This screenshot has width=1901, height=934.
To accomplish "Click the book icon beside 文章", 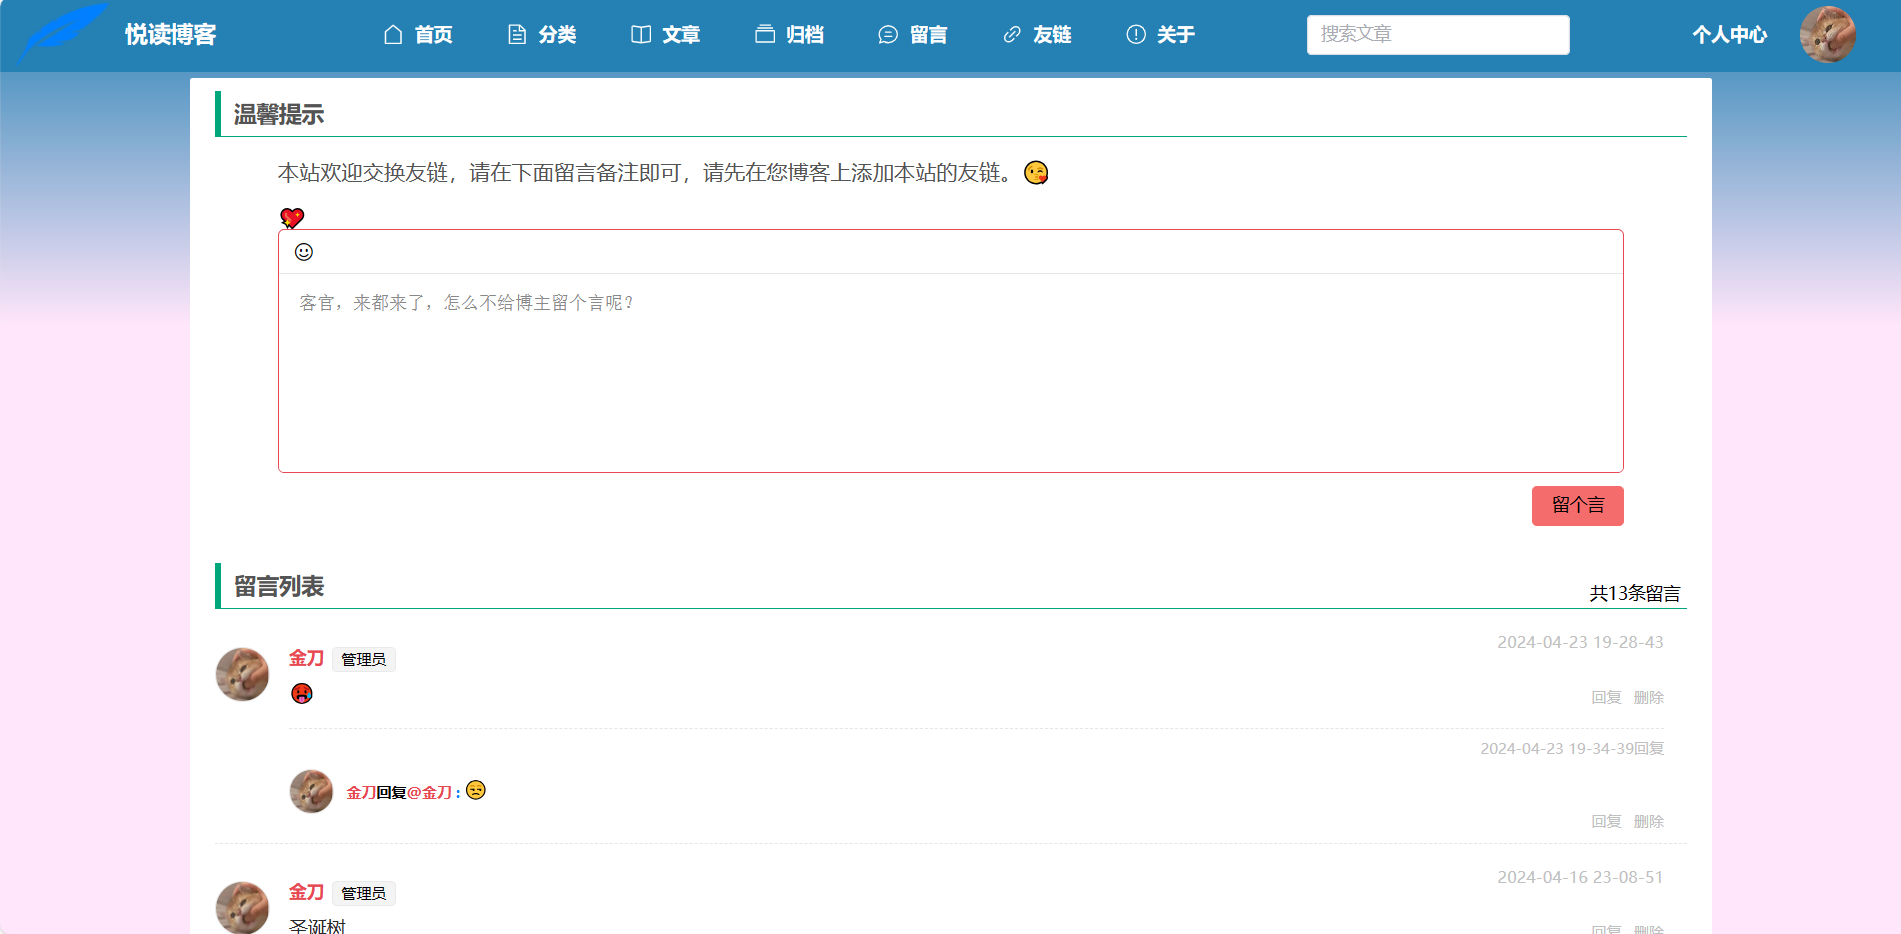I will coord(641,35).
